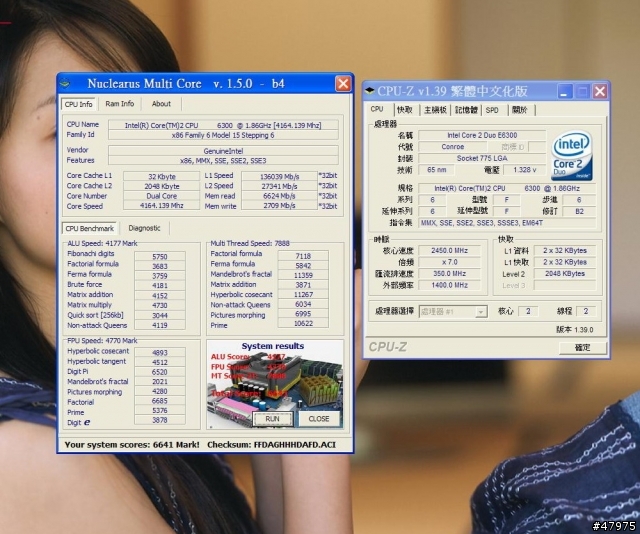The width and height of the screenshot is (640, 534).
Task: Click the Core Cache L2 value 2048 Kbyte
Action: [x=162, y=186]
